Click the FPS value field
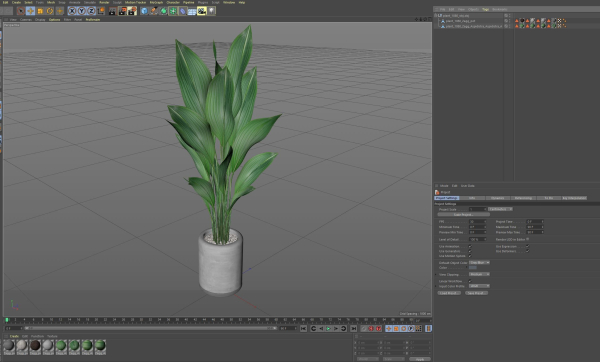 (x=478, y=222)
